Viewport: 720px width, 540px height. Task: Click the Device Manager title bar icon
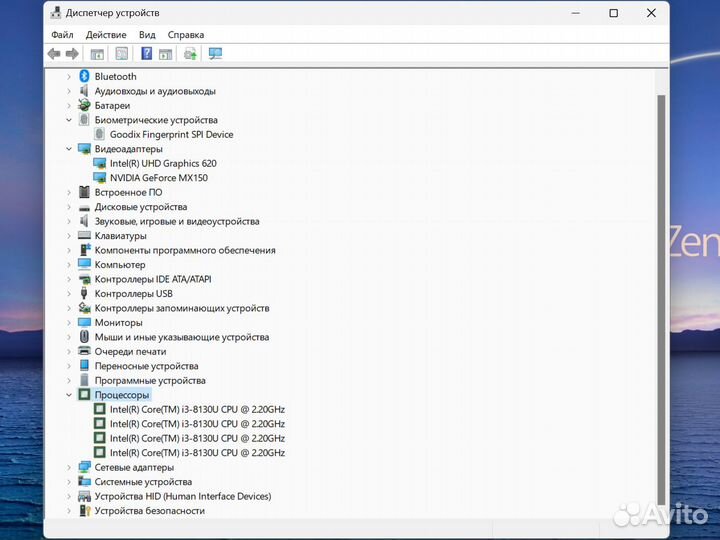click(x=56, y=12)
